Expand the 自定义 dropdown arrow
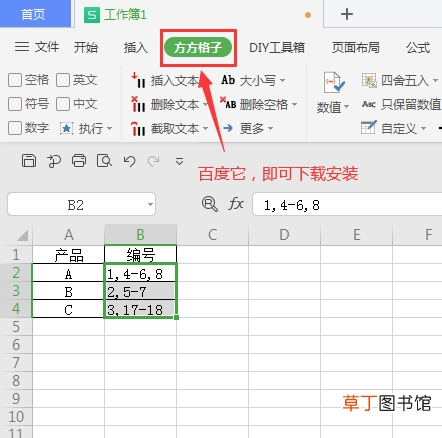 tap(423, 128)
